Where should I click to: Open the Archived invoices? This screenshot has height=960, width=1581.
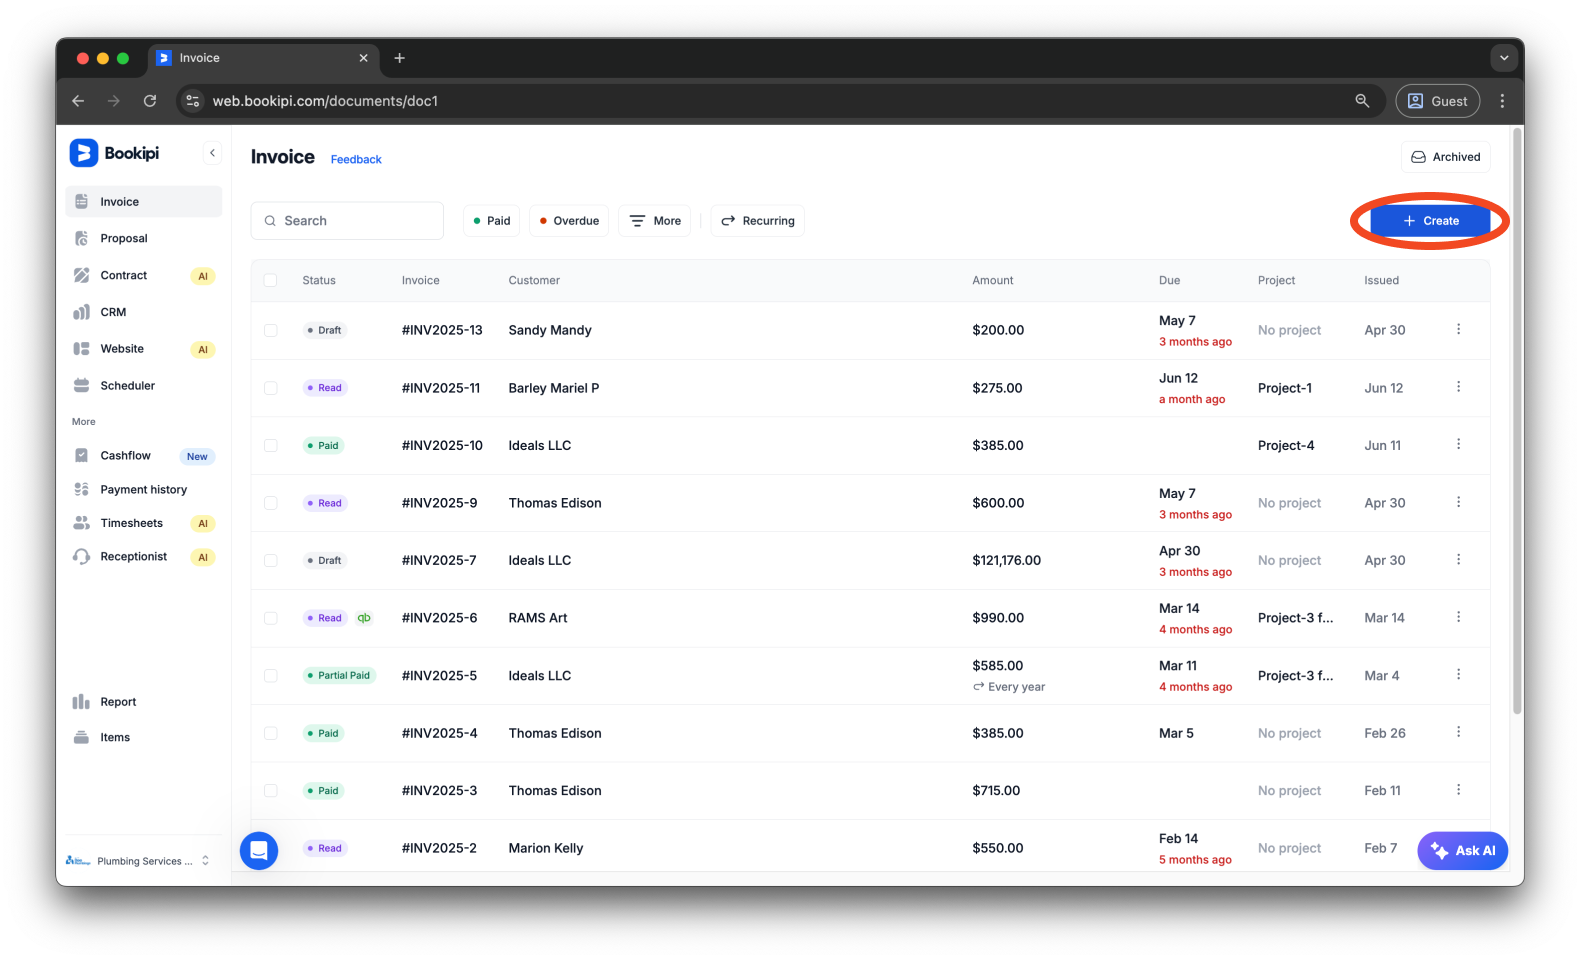click(x=1445, y=157)
